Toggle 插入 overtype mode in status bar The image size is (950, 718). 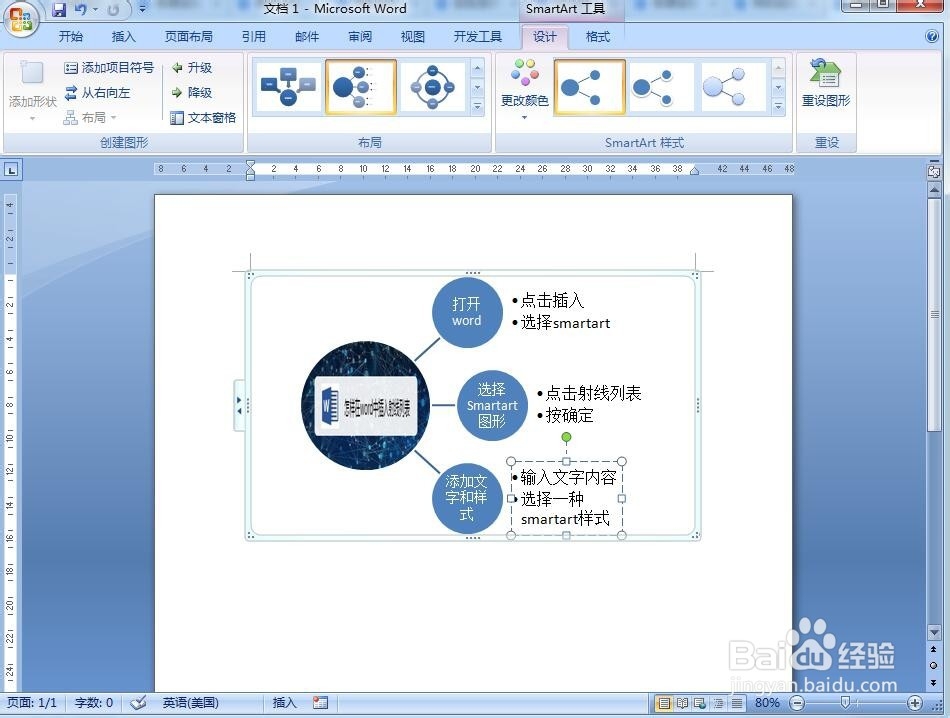pyautogui.click(x=284, y=703)
